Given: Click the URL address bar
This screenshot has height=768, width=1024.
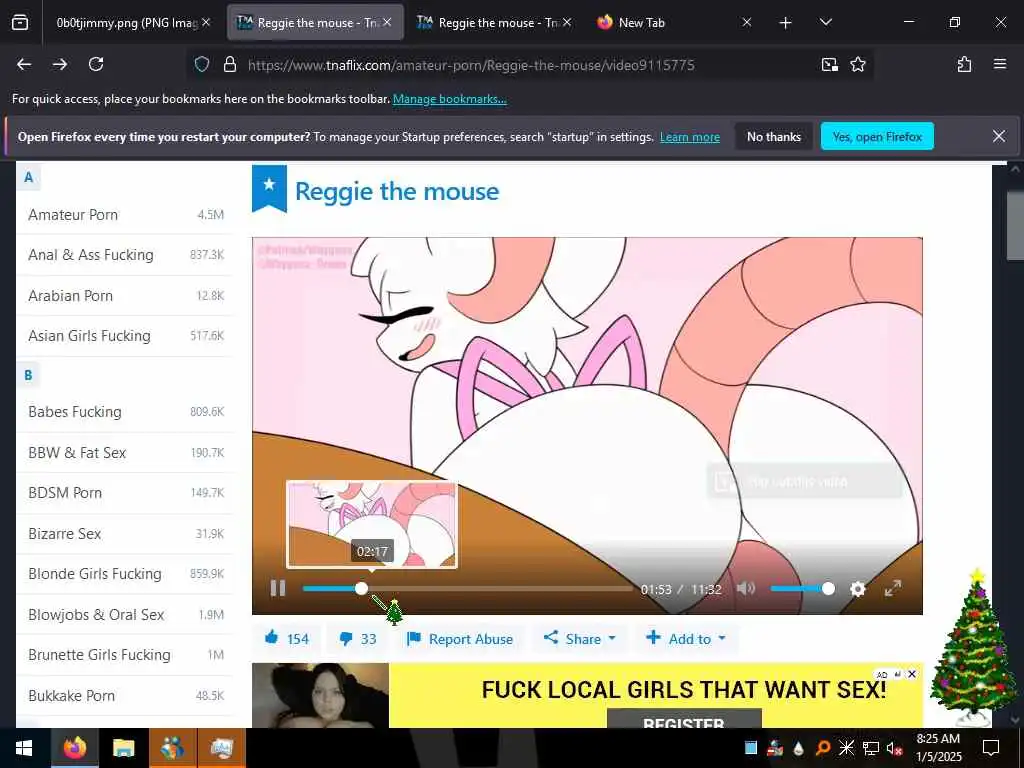Looking at the screenshot, I should 470,65.
